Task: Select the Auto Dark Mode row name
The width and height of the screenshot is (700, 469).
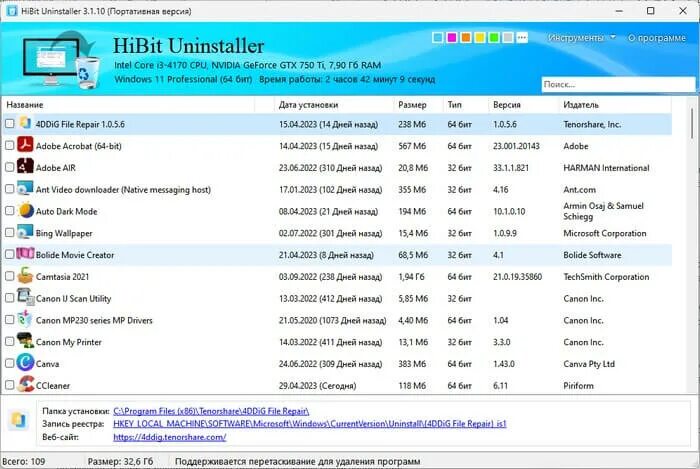Action: [x=67, y=212]
